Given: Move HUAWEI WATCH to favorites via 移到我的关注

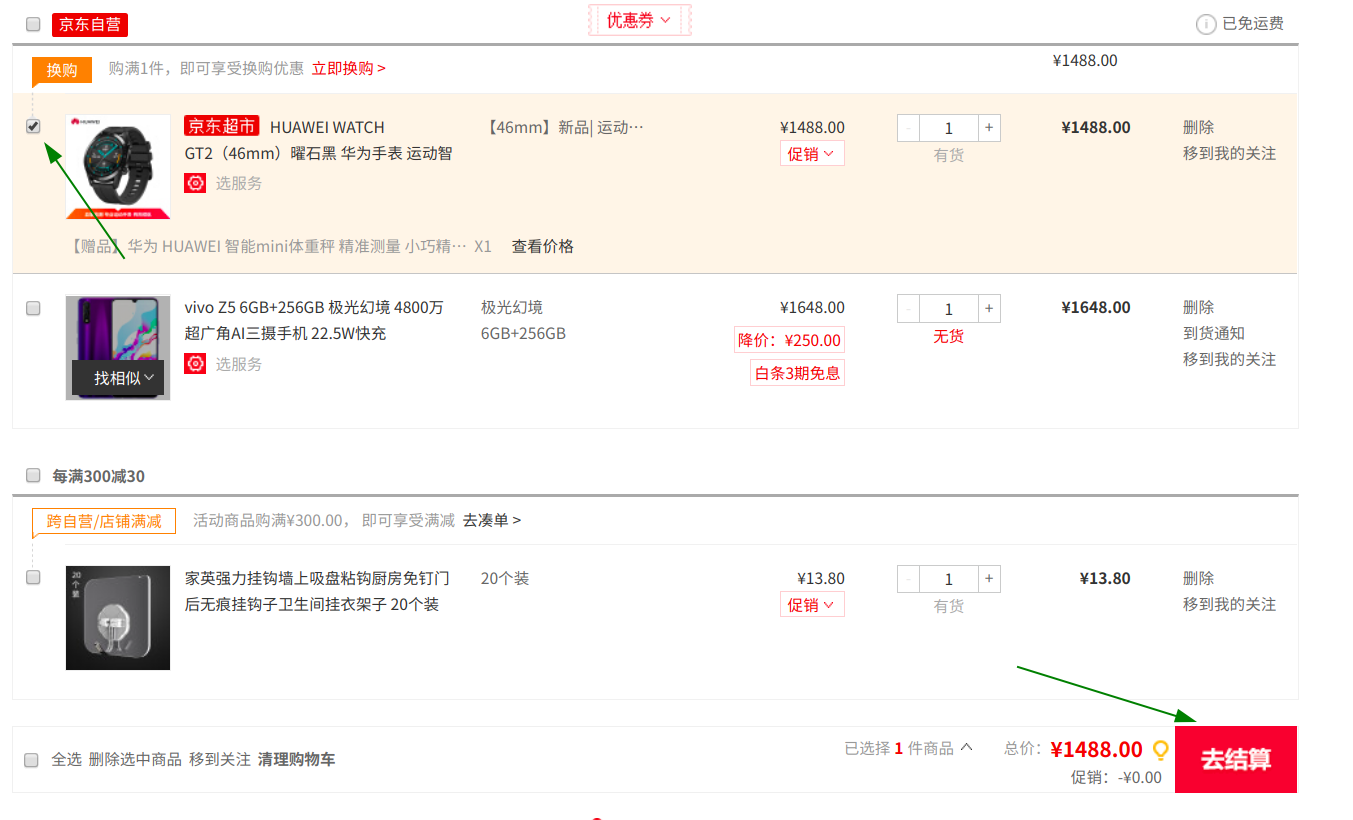Looking at the screenshot, I should pos(1229,153).
